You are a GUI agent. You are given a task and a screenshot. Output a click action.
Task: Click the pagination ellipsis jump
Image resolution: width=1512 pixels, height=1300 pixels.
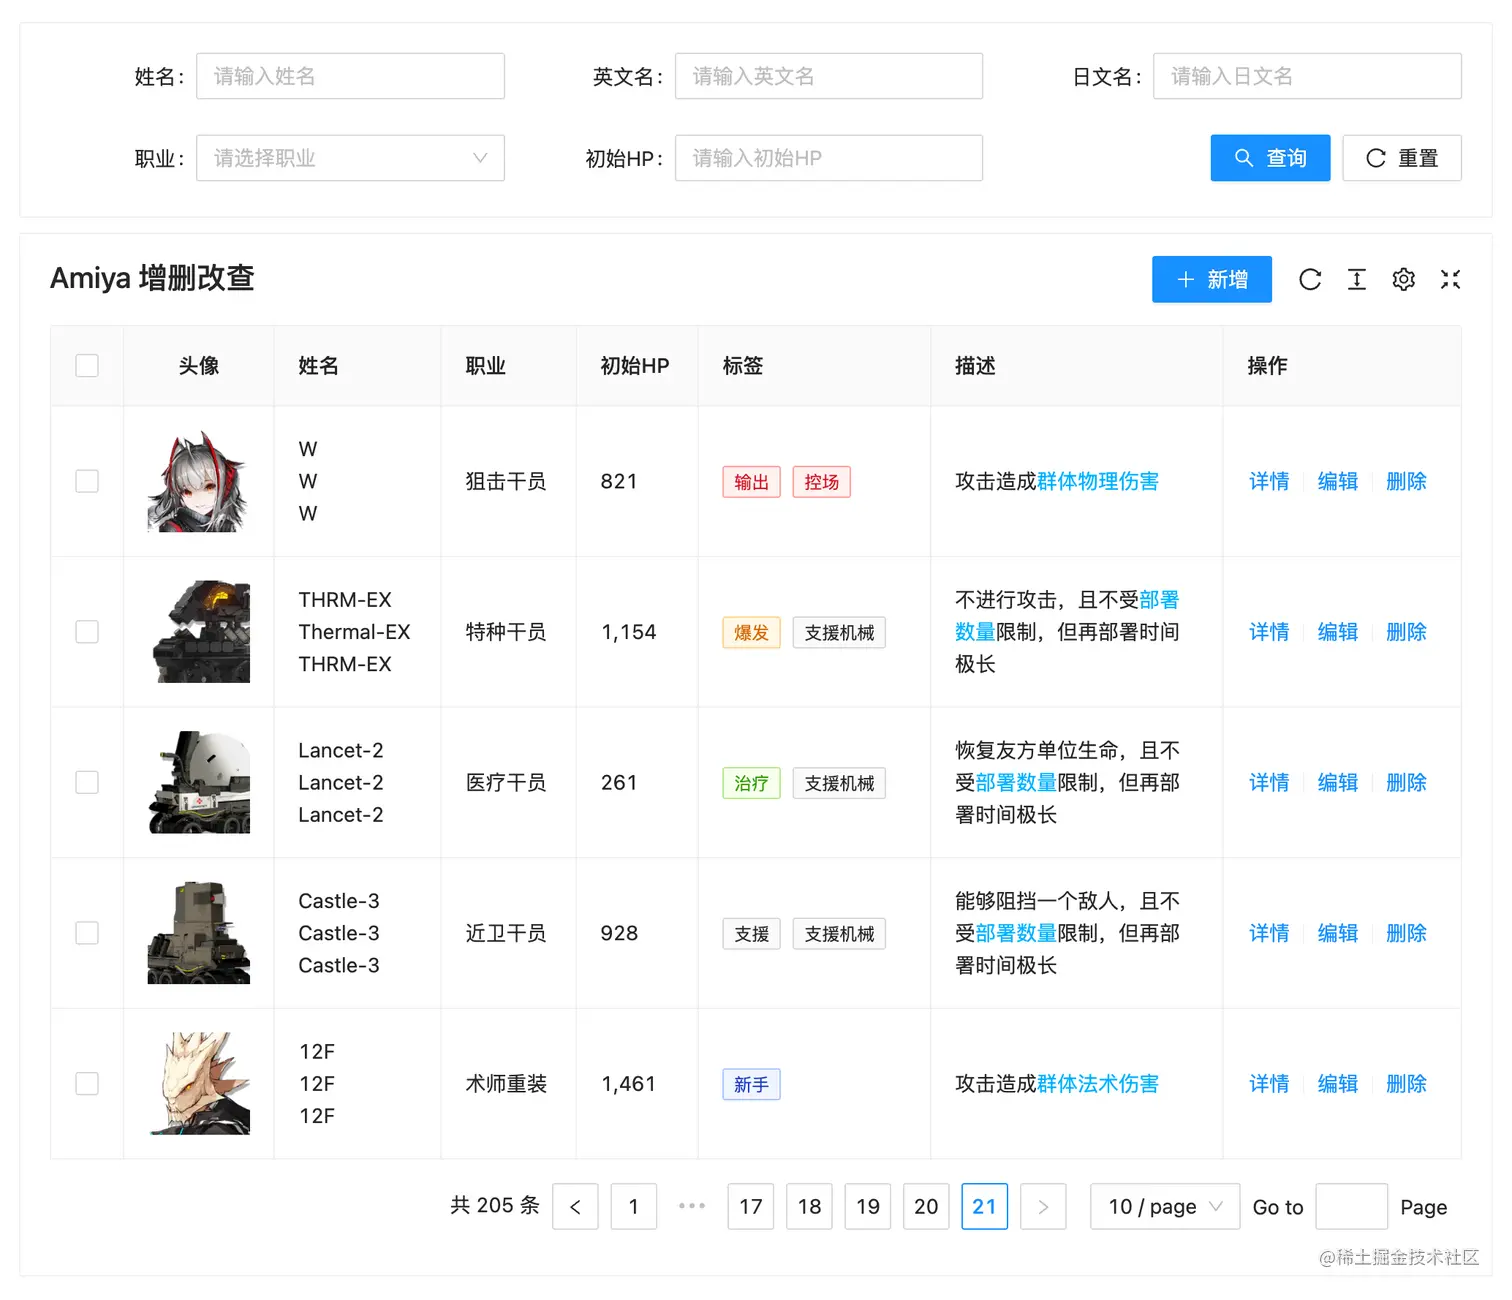[x=692, y=1206]
